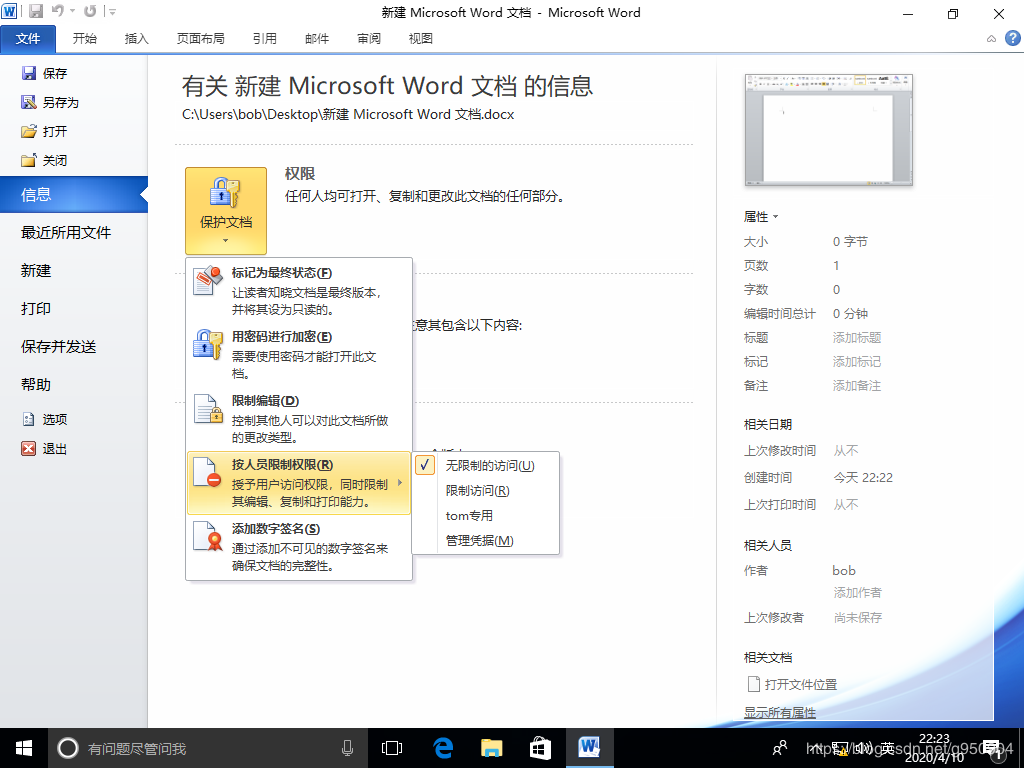The image size is (1024, 768).
Task: Open the 审阅 ribbon tab
Action: [369, 39]
